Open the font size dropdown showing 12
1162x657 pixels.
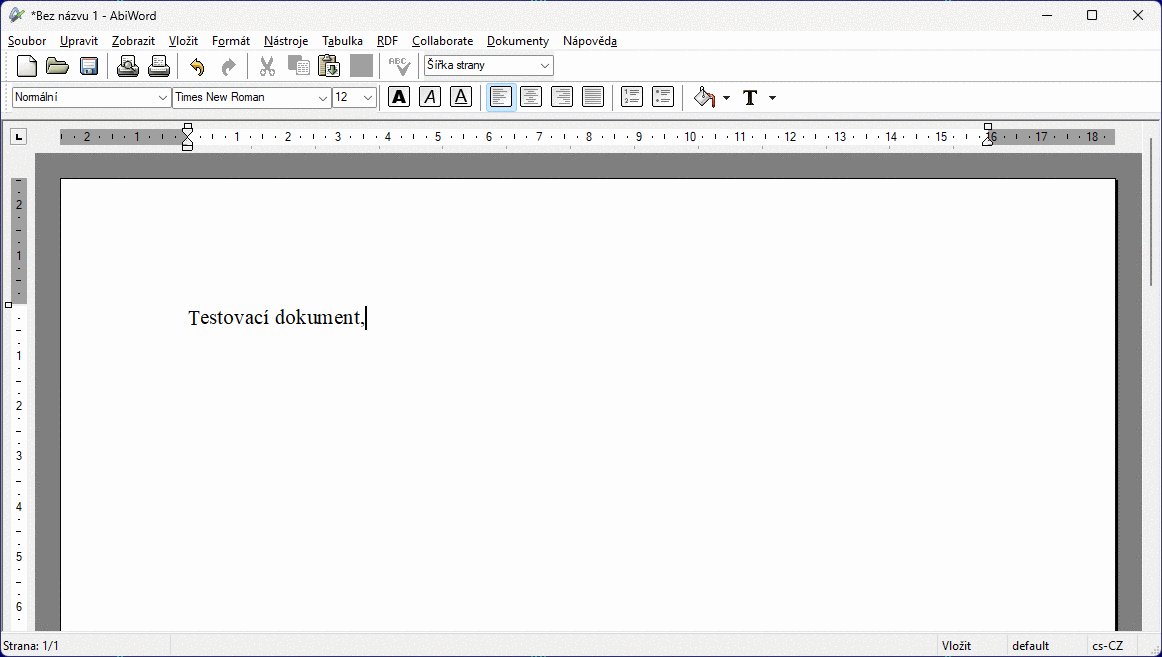coord(354,97)
